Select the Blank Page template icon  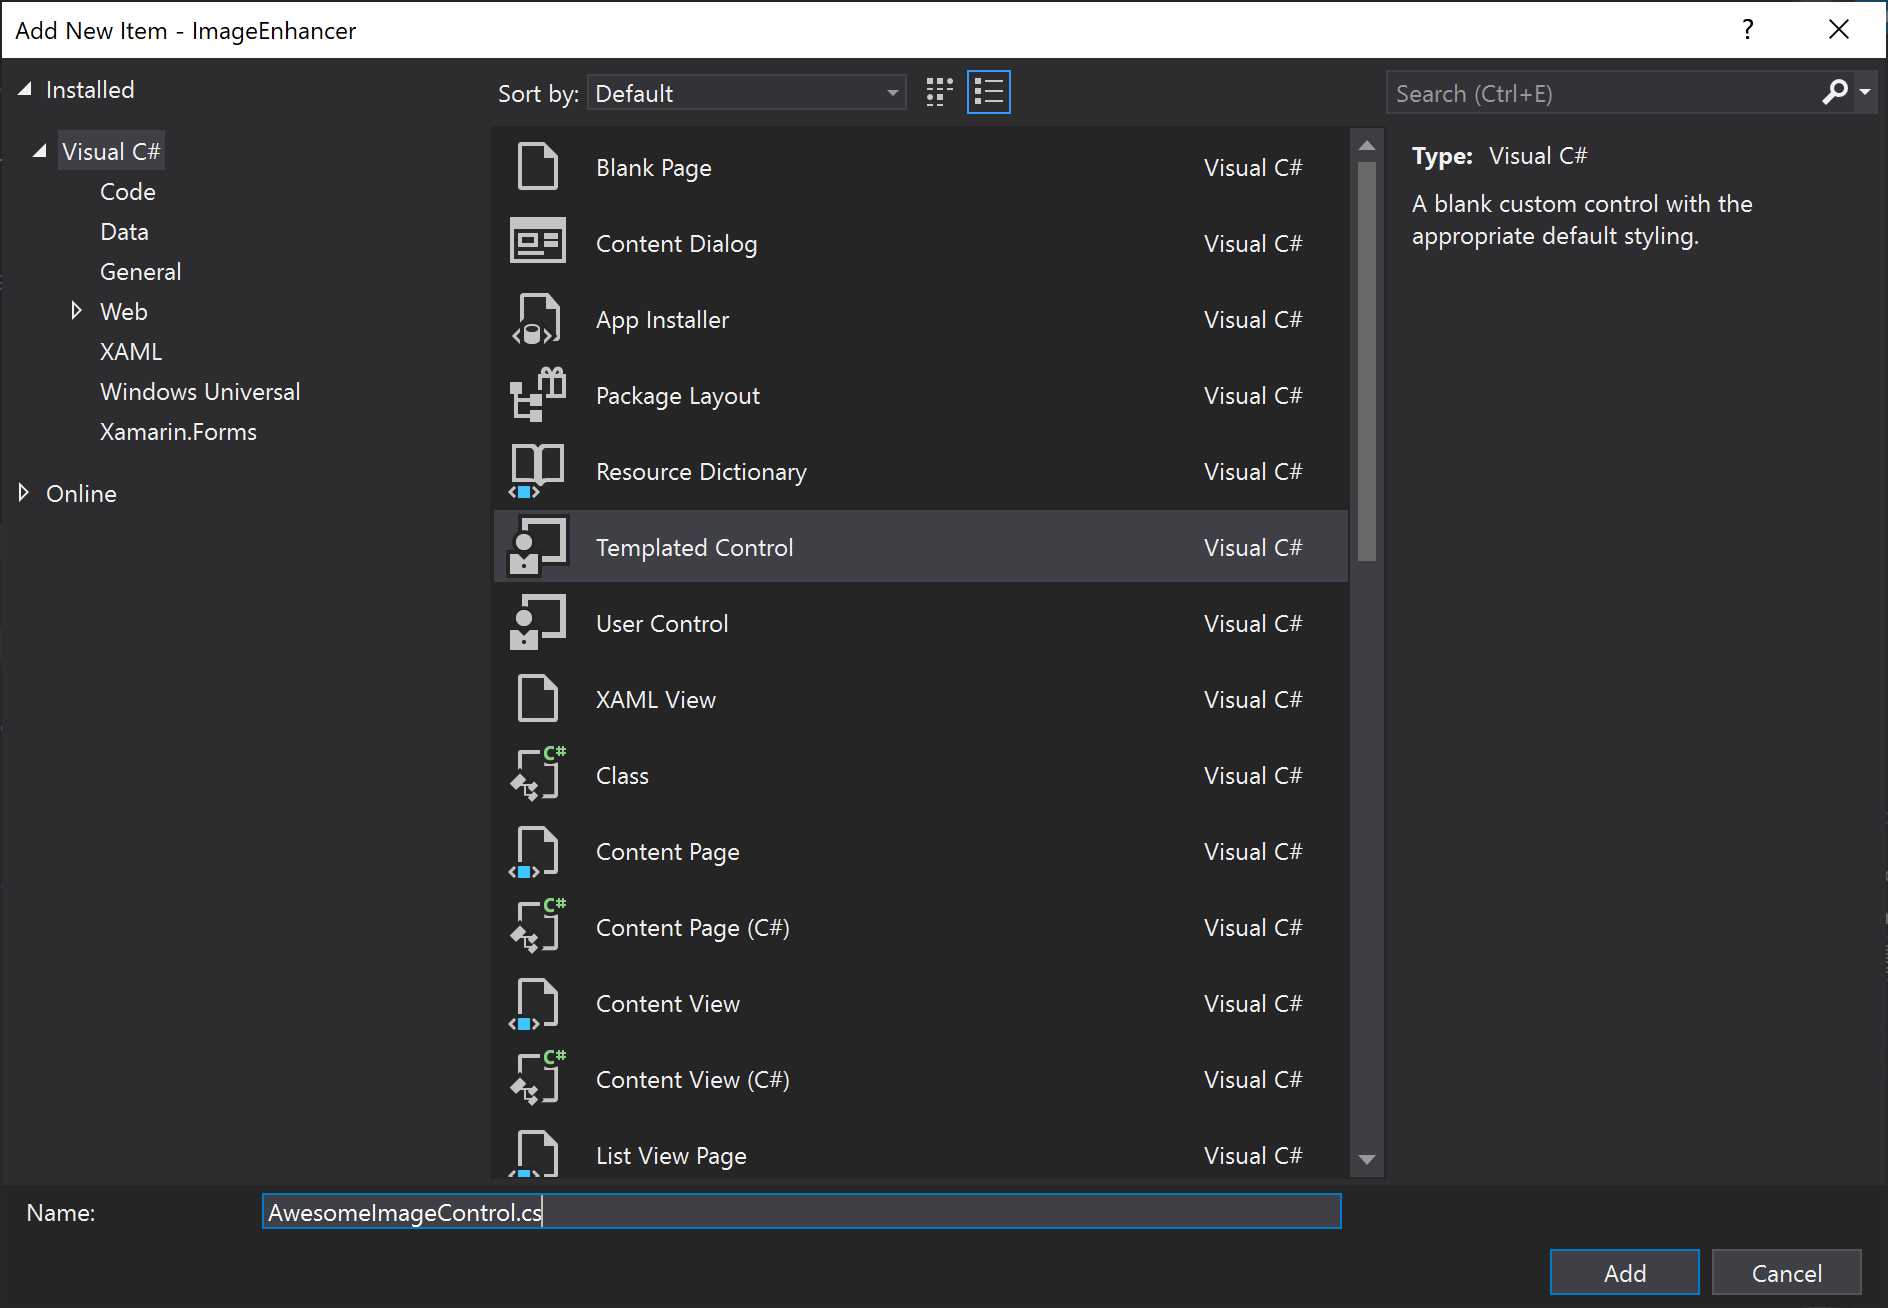(x=537, y=167)
